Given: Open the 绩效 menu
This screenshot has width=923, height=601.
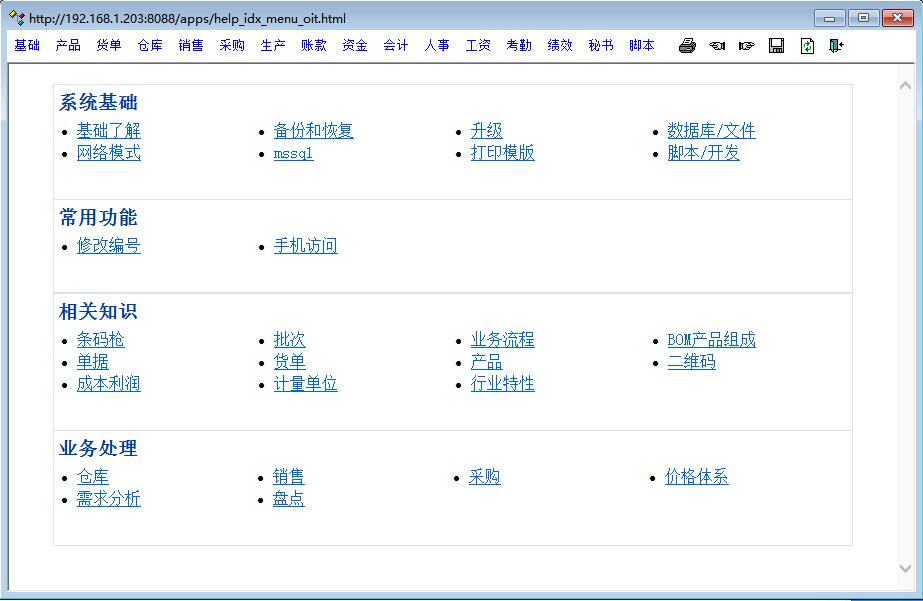Looking at the screenshot, I should coord(560,45).
